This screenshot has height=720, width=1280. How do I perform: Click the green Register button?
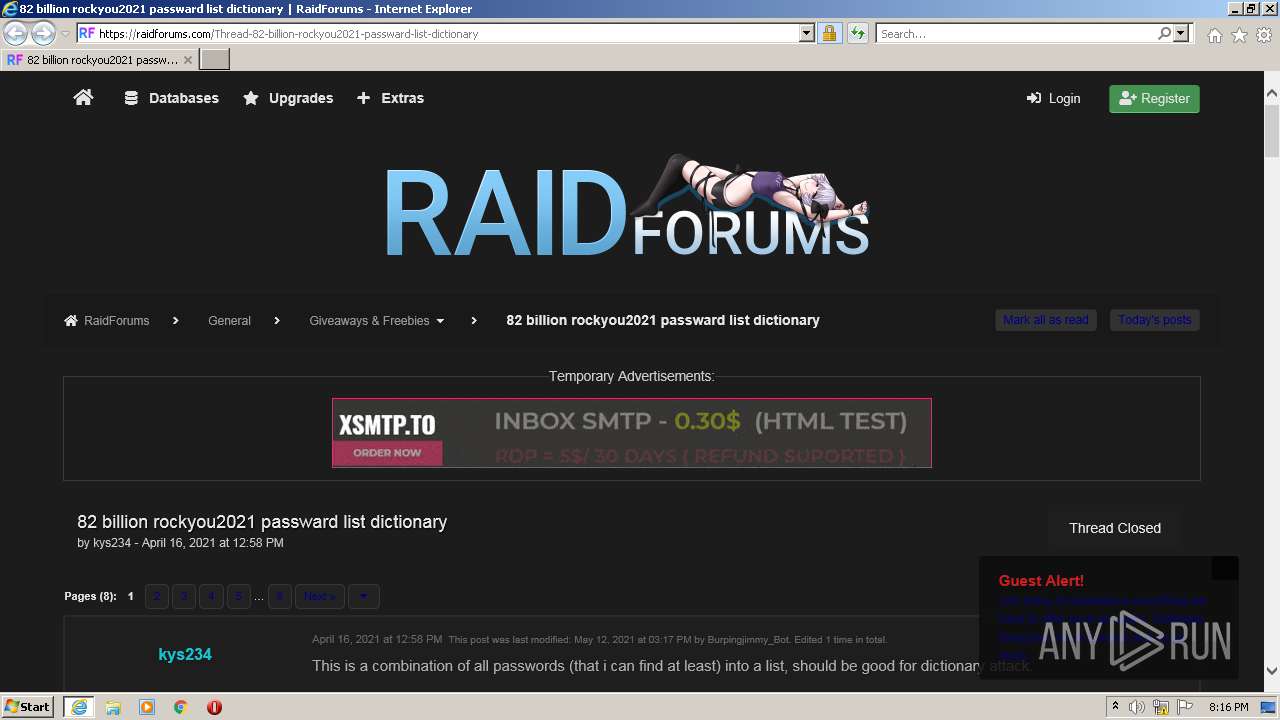[1154, 98]
